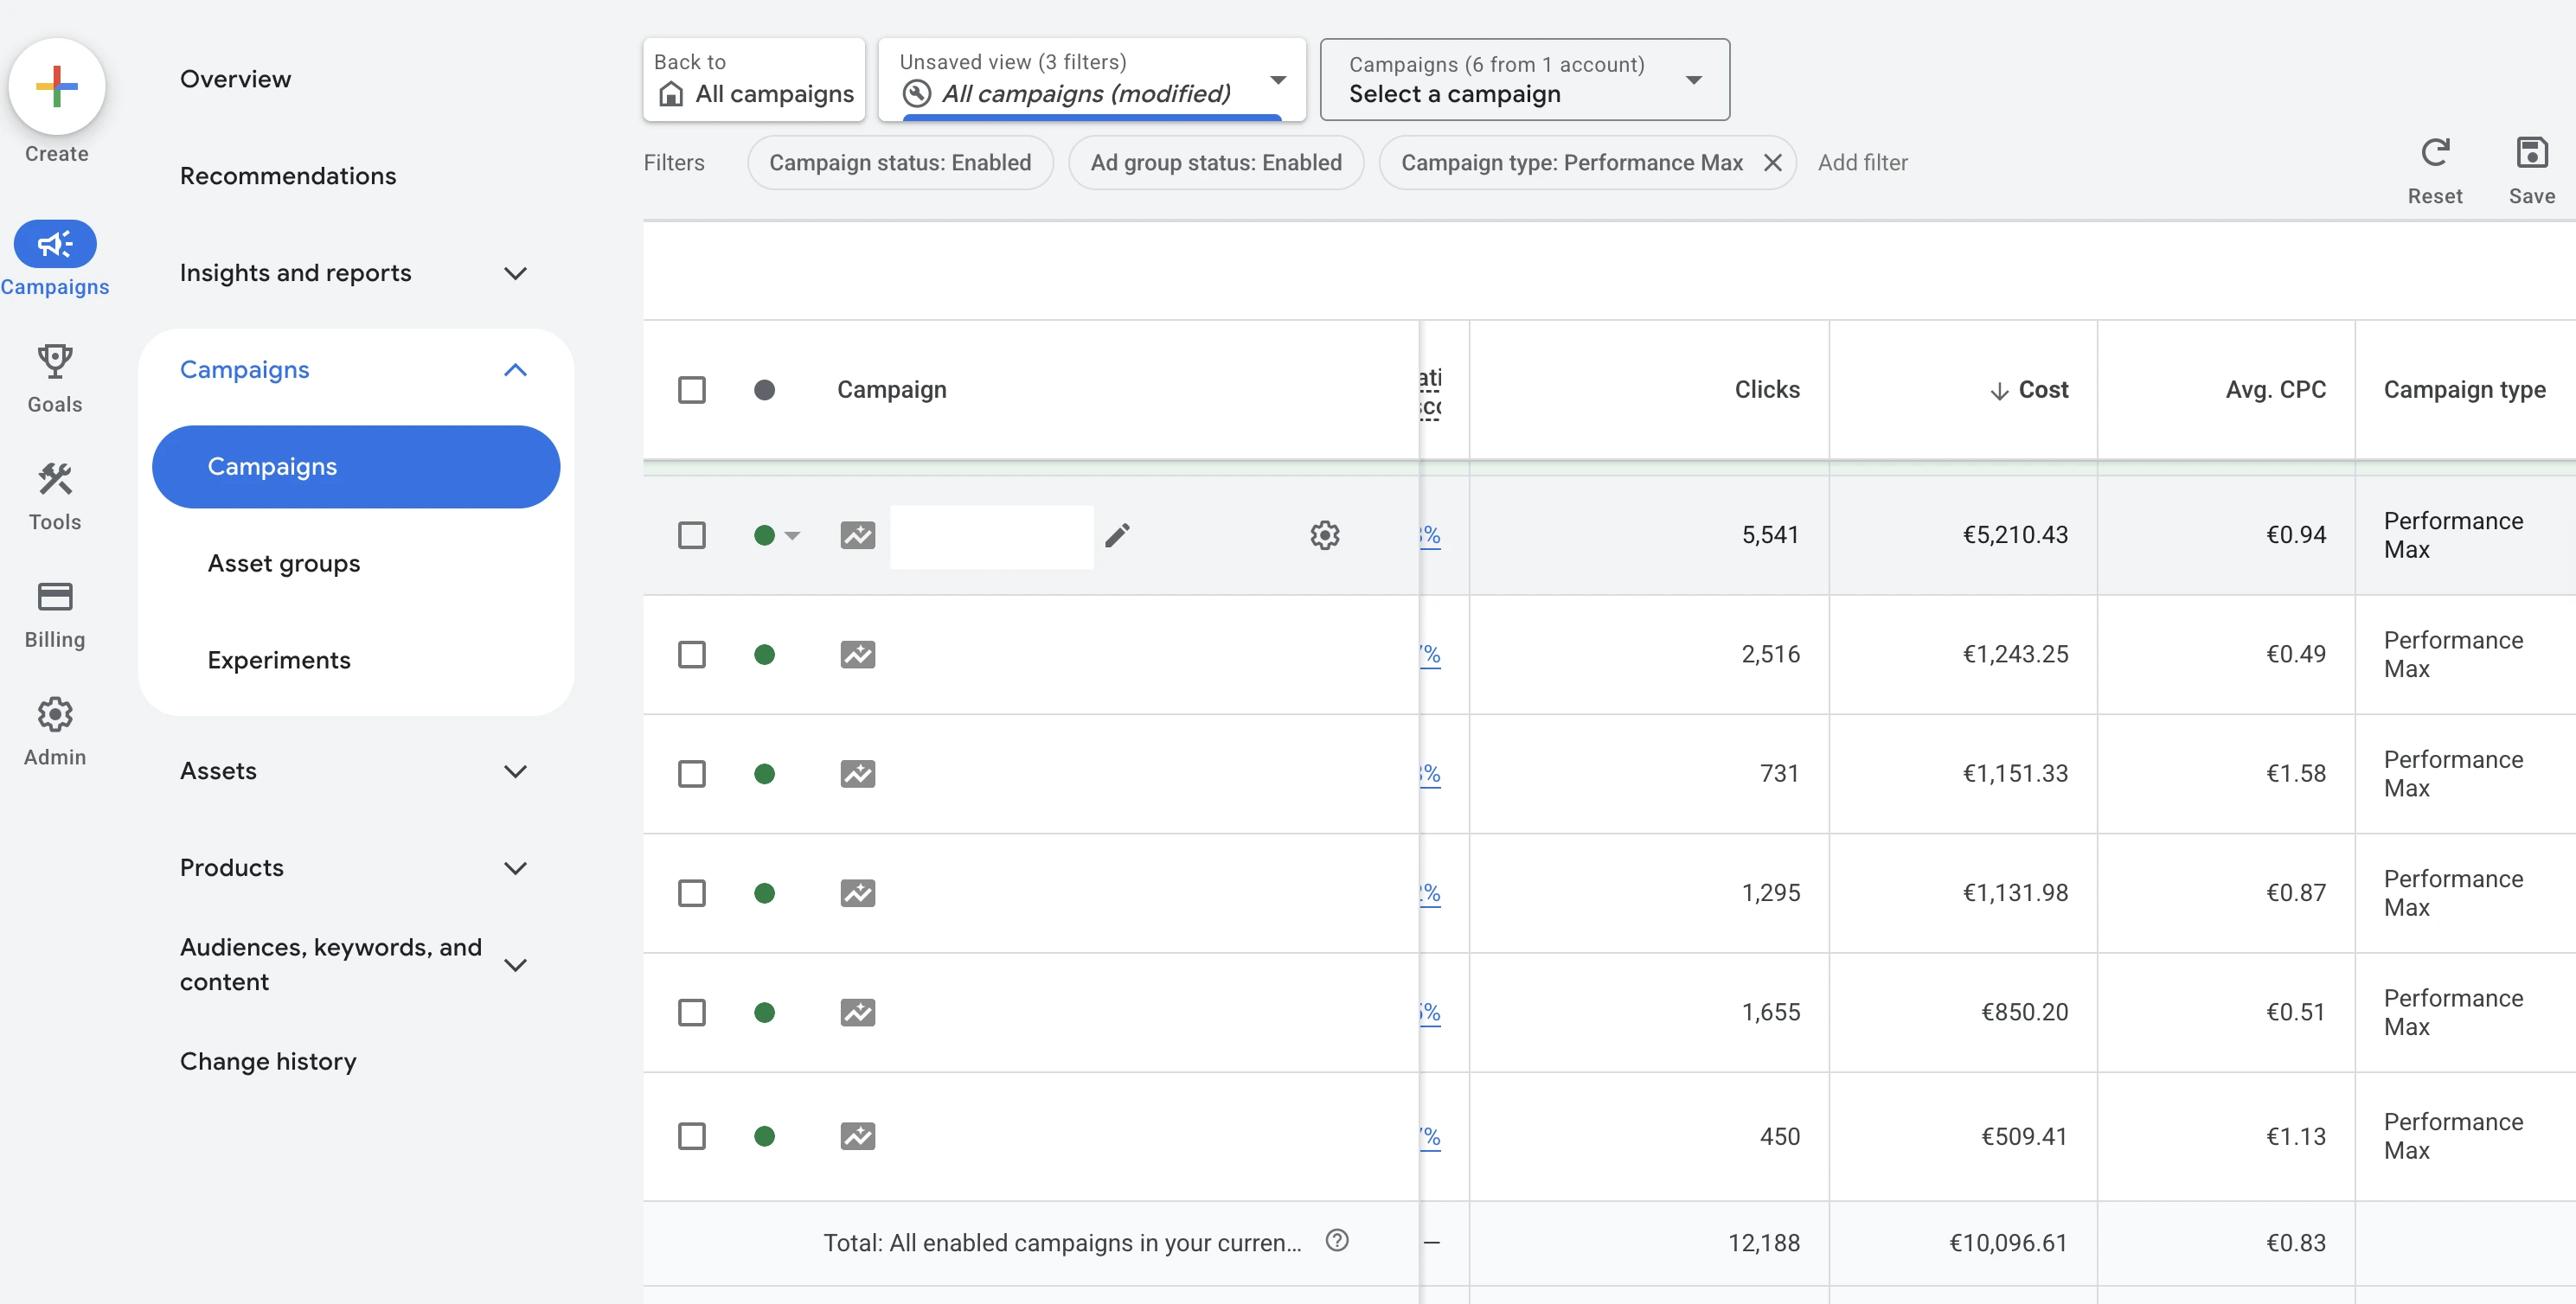The image size is (2576, 1304).
Task: Click green status dot in €1,151.33 row
Action: (x=764, y=773)
